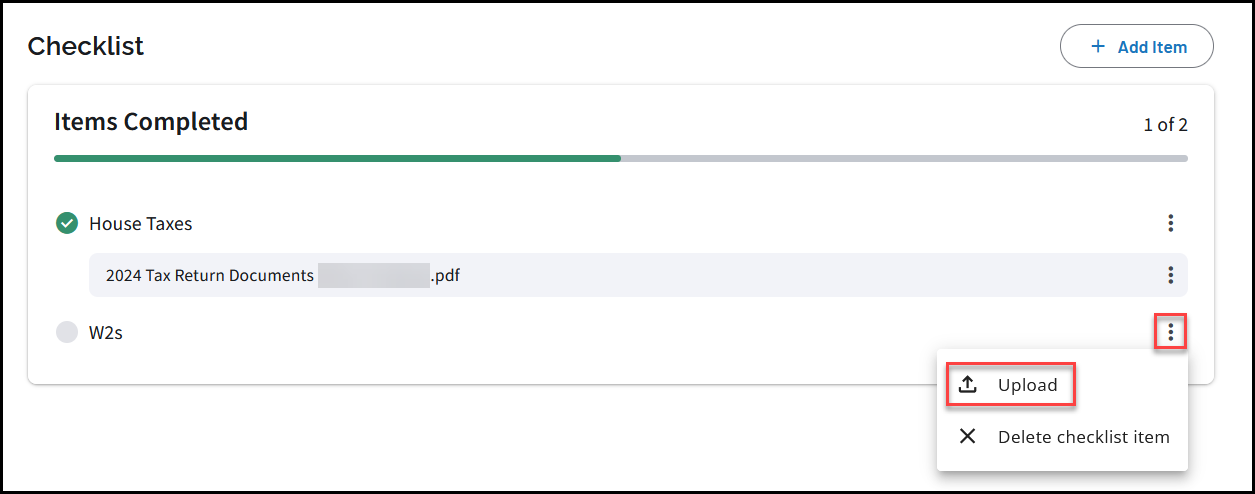The height and width of the screenshot is (494, 1255).
Task: Click the Checklist heading
Action: (86, 46)
